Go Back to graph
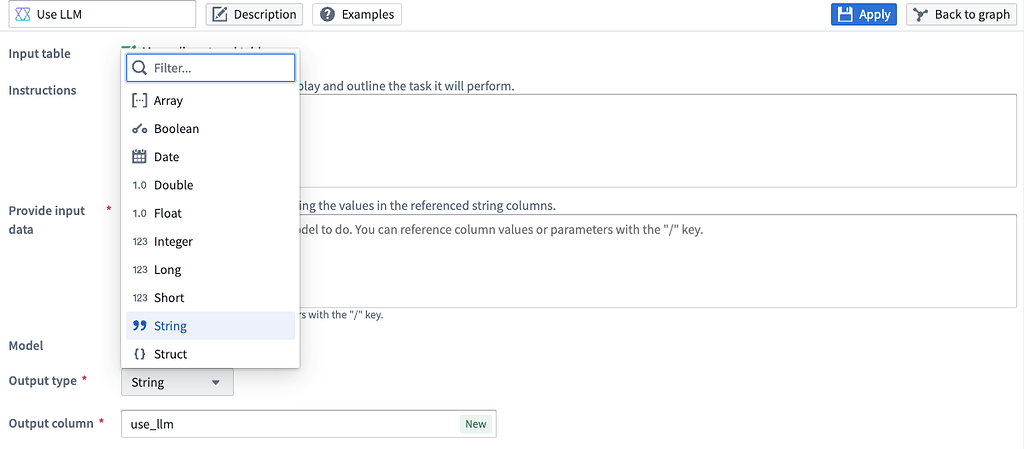Viewport: 1024px width, 449px height. 961,14
